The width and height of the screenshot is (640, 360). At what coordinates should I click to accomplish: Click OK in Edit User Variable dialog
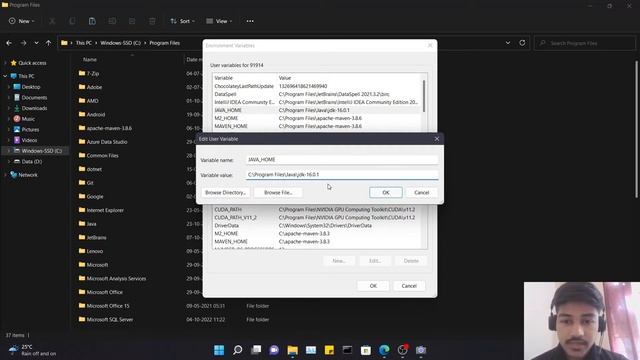pyautogui.click(x=386, y=192)
